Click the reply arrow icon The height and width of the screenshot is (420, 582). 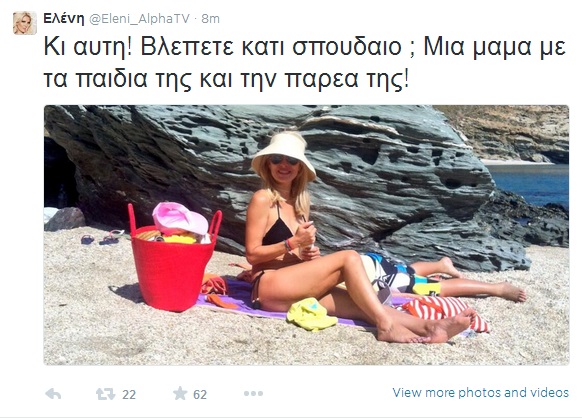53,394
